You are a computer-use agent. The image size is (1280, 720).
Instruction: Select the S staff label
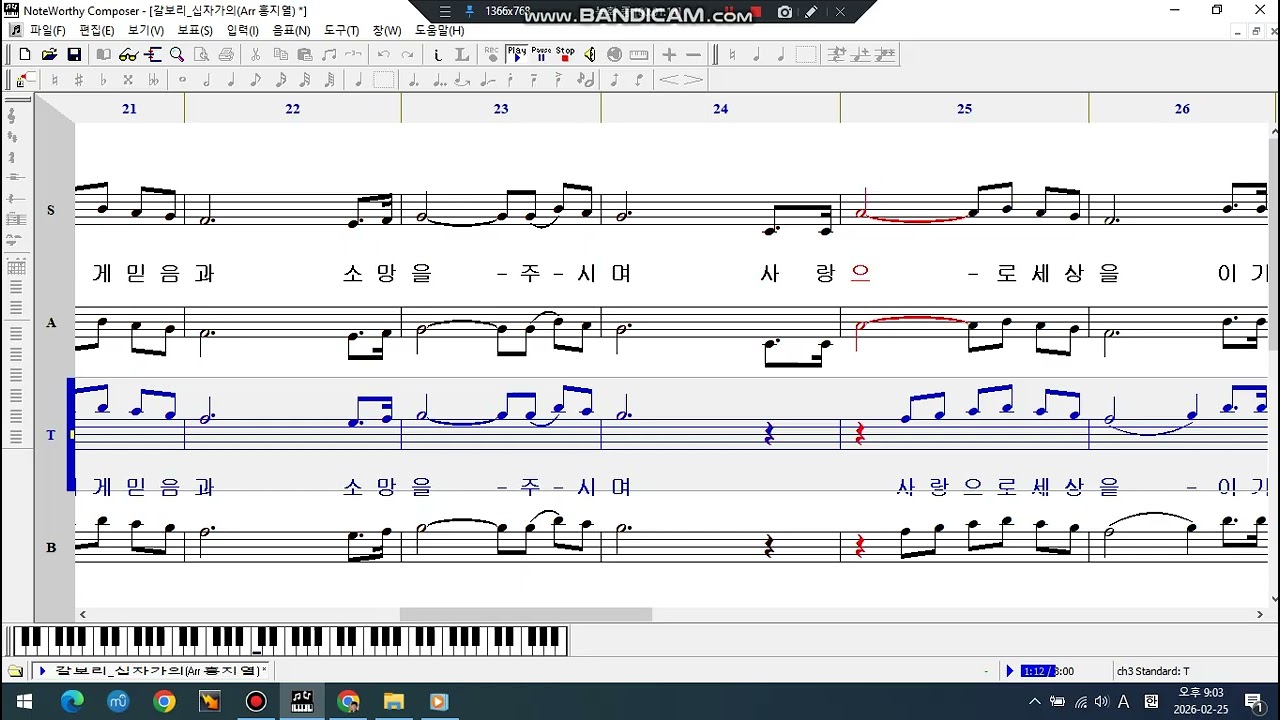(51, 211)
